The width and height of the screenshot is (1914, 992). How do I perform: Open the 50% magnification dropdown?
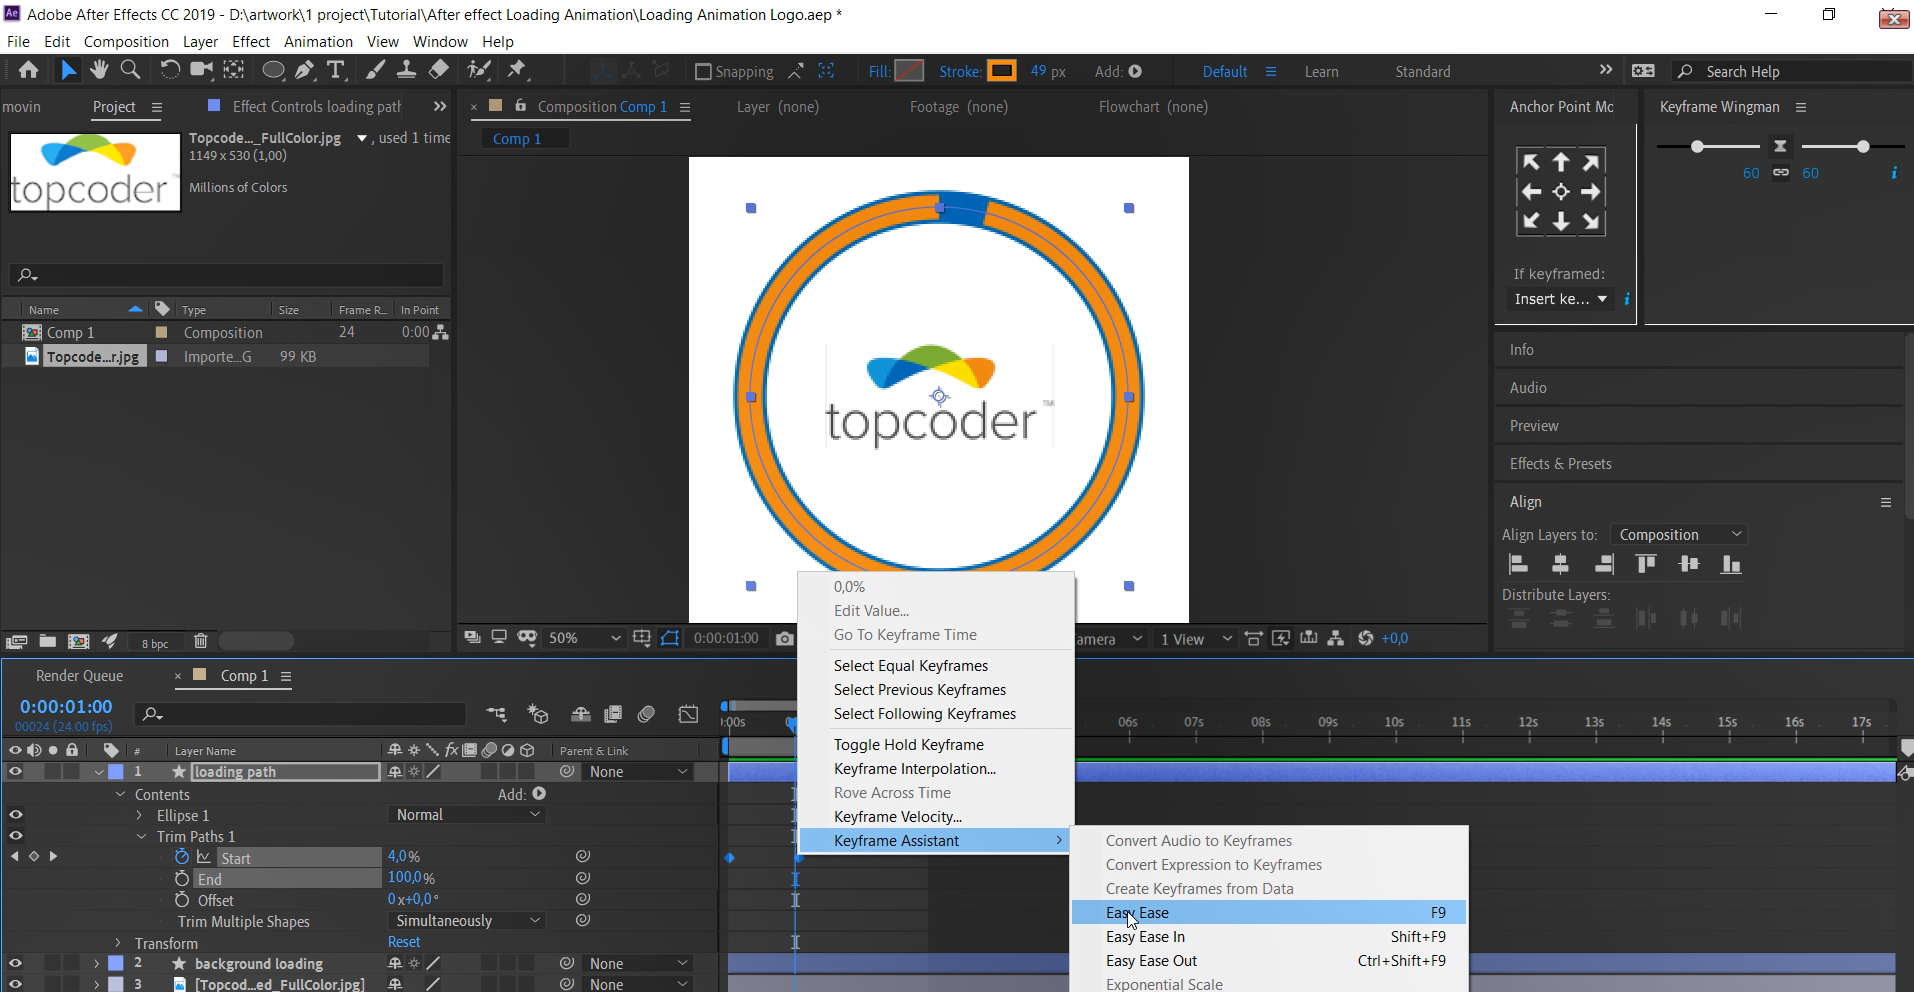point(584,638)
